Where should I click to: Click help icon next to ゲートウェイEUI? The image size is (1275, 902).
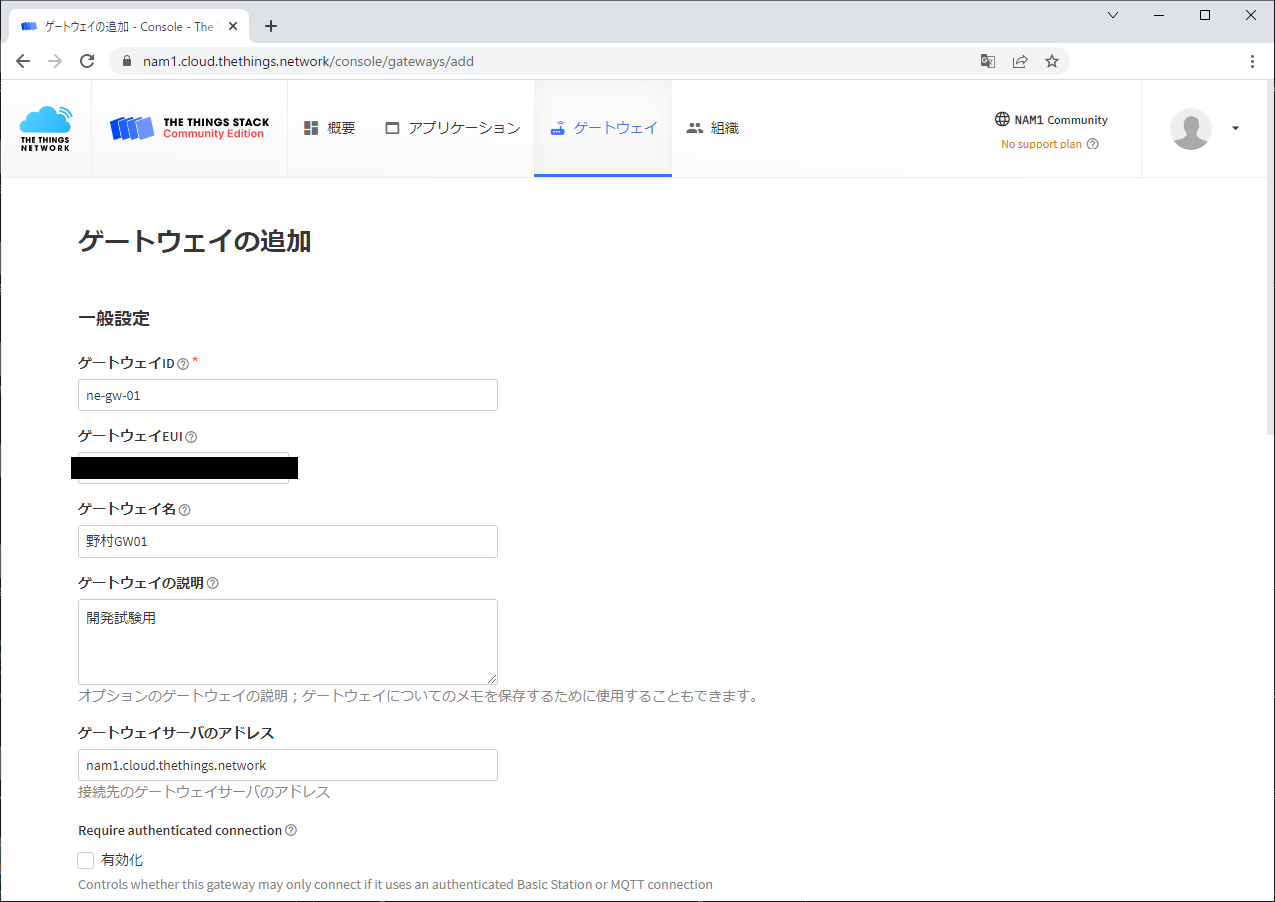(x=191, y=437)
